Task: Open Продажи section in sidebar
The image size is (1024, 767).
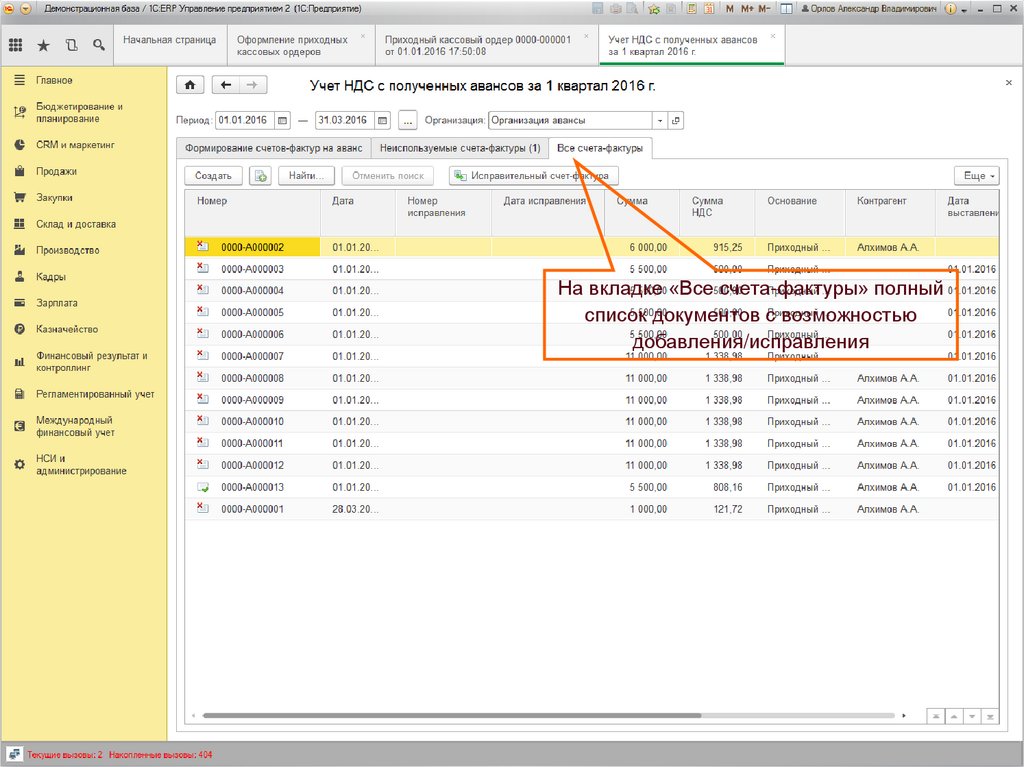Action: [56, 171]
